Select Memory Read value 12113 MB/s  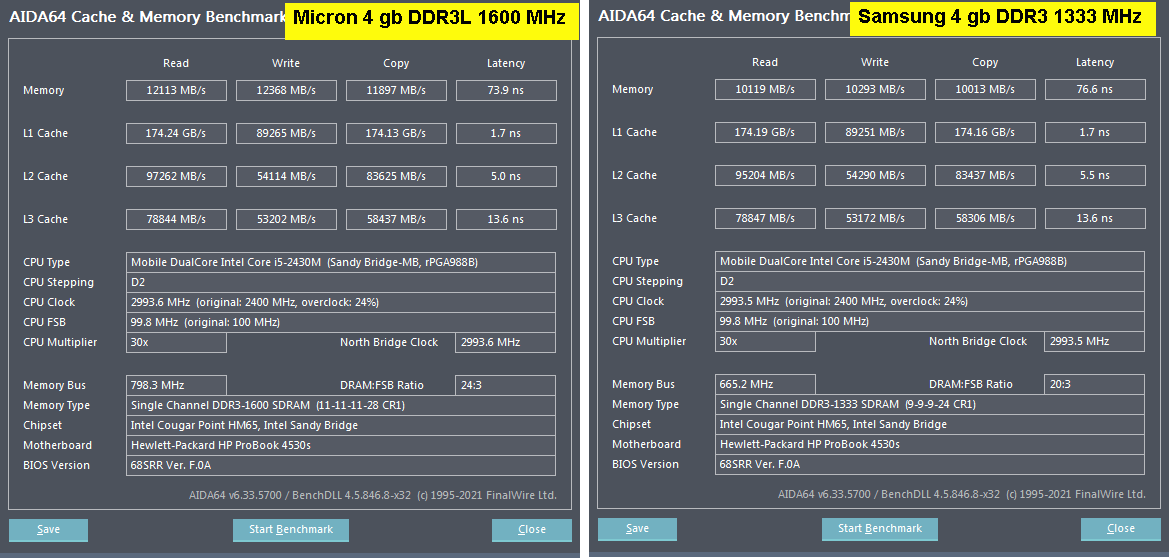(177, 91)
